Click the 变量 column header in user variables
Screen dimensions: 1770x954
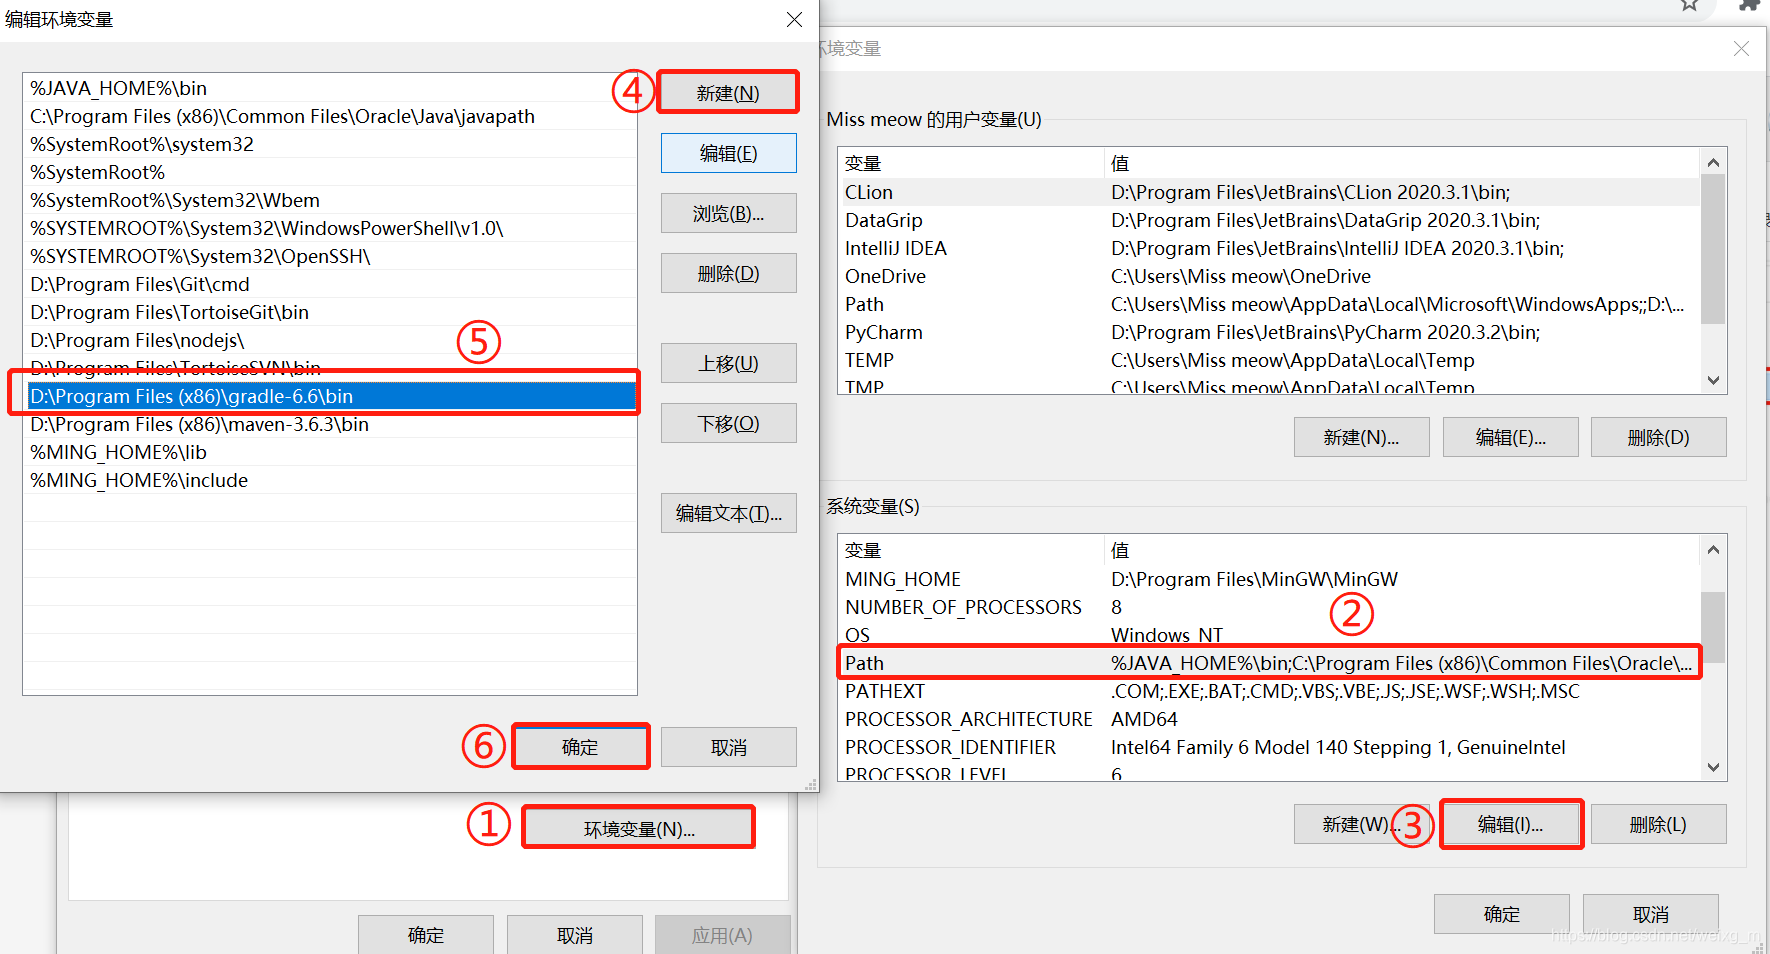point(971,163)
